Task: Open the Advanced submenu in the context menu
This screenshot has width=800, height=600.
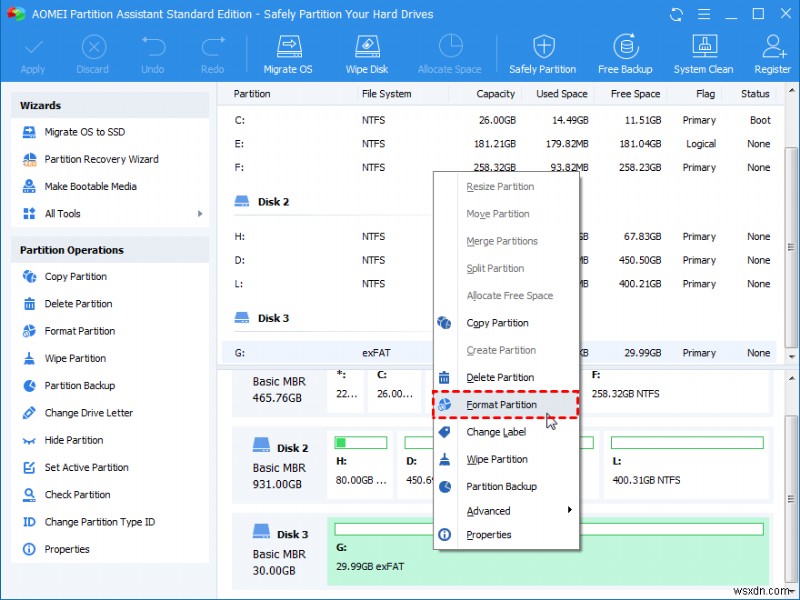Action: 489,511
